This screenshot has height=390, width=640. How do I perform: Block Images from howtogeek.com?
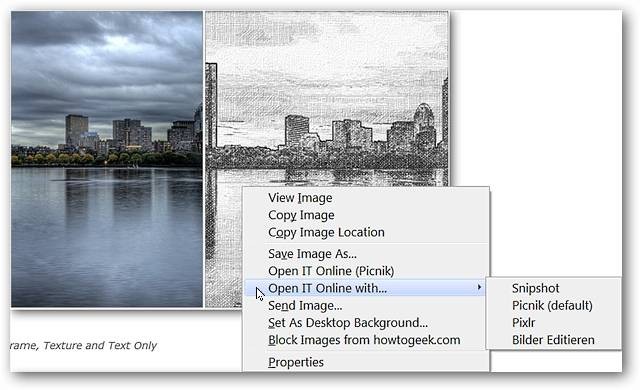click(x=366, y=340)
